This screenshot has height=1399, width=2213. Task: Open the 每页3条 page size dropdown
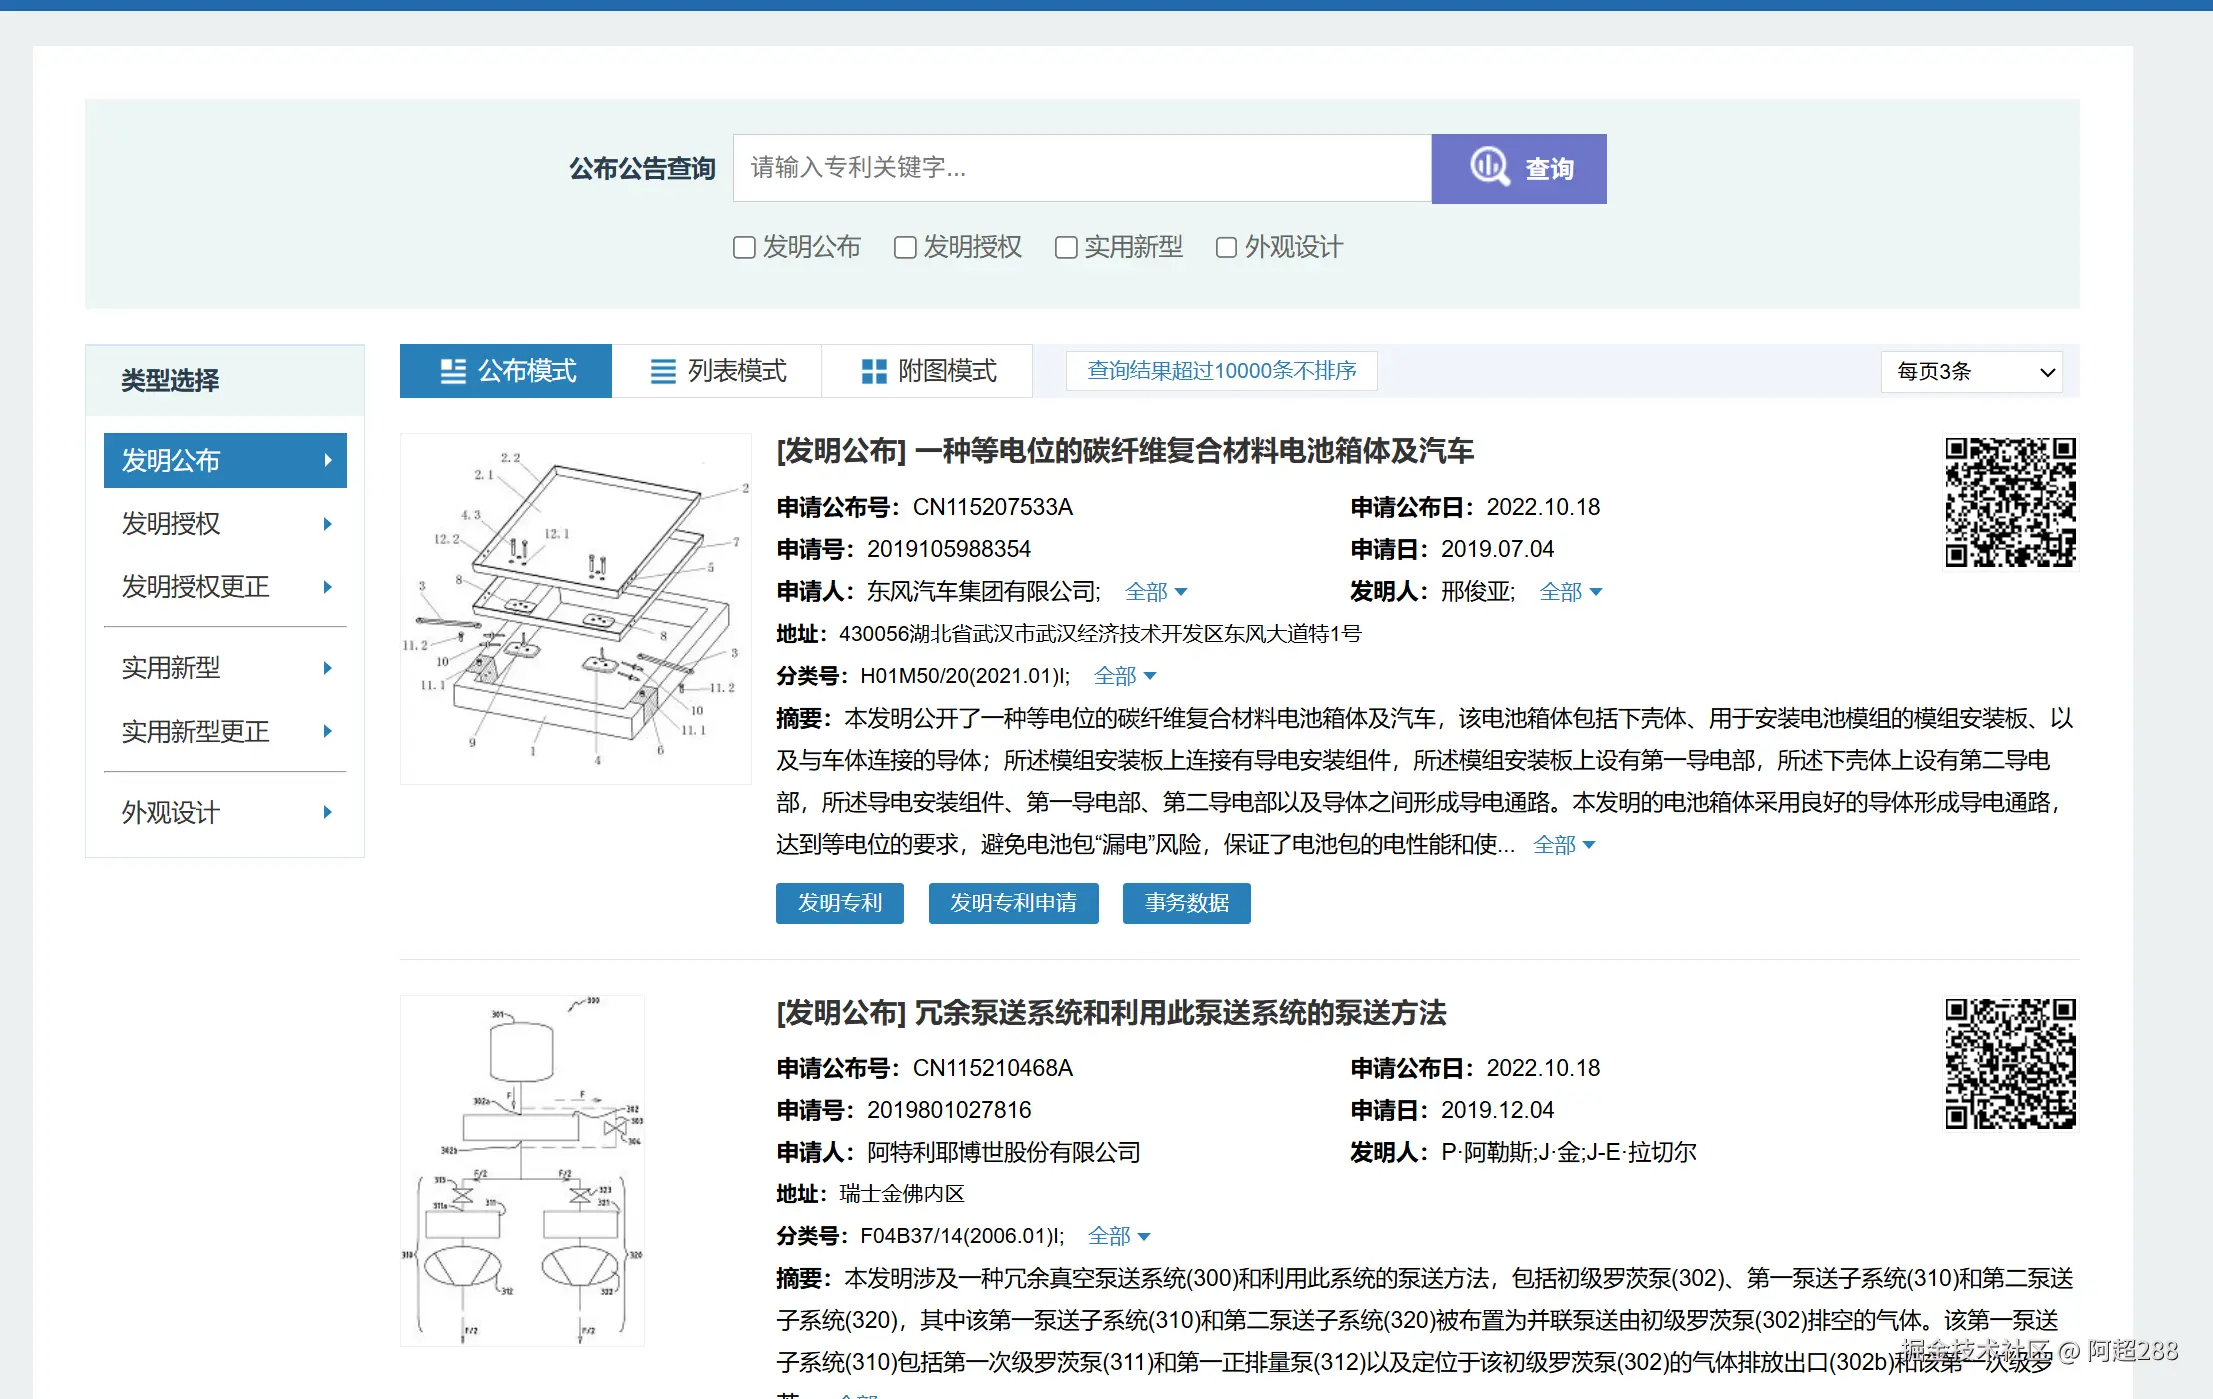[x=1971, y=372]
